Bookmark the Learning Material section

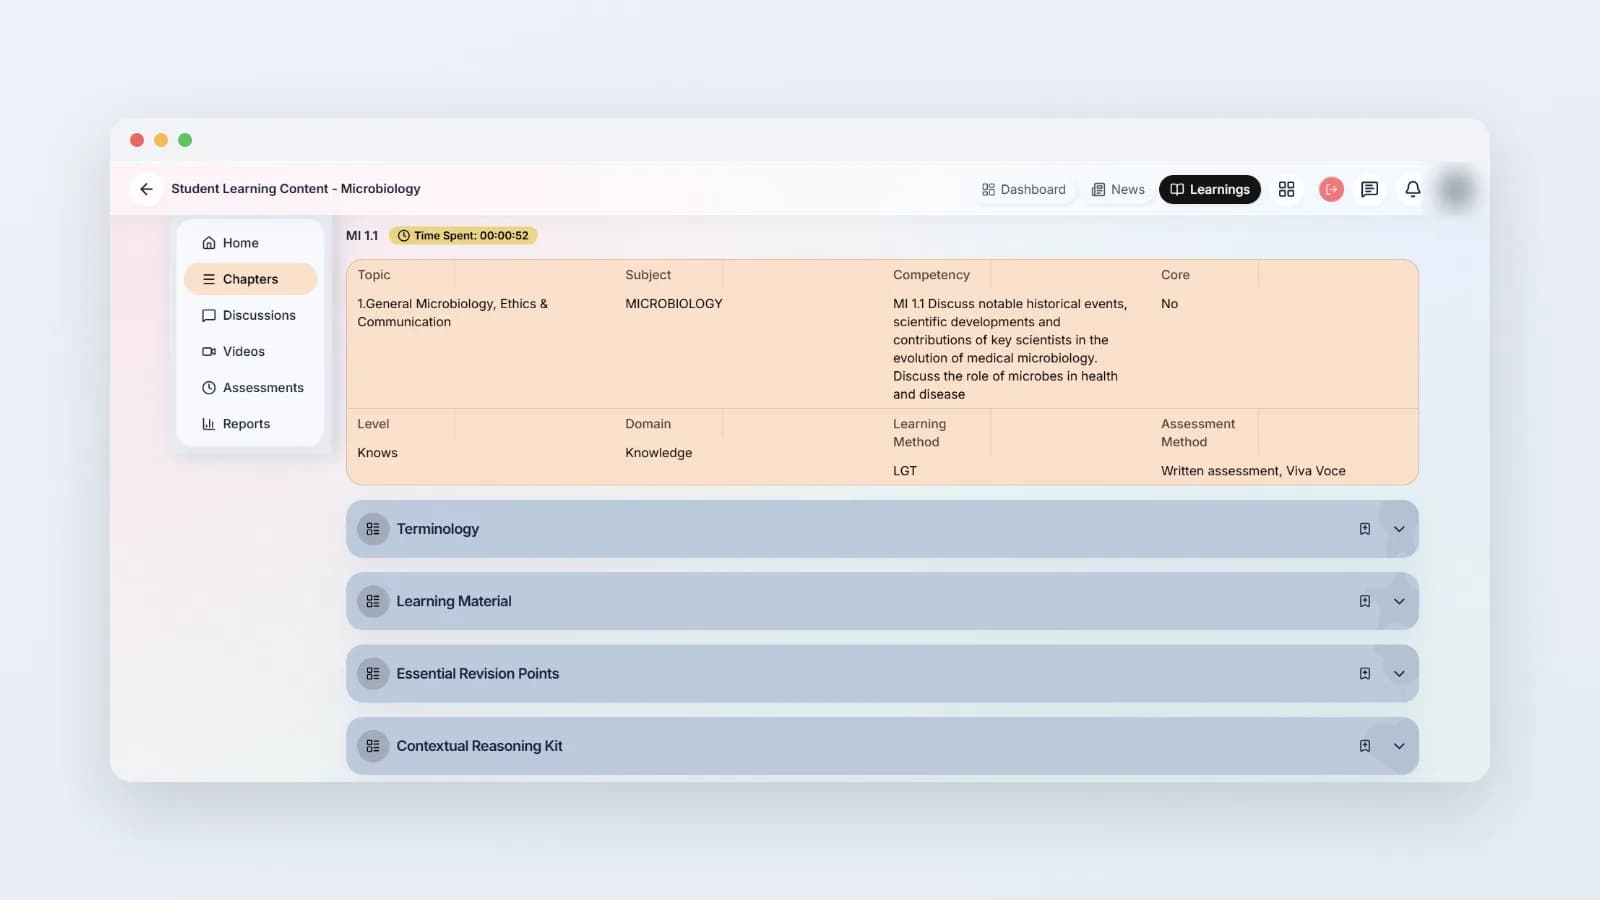1365,601
